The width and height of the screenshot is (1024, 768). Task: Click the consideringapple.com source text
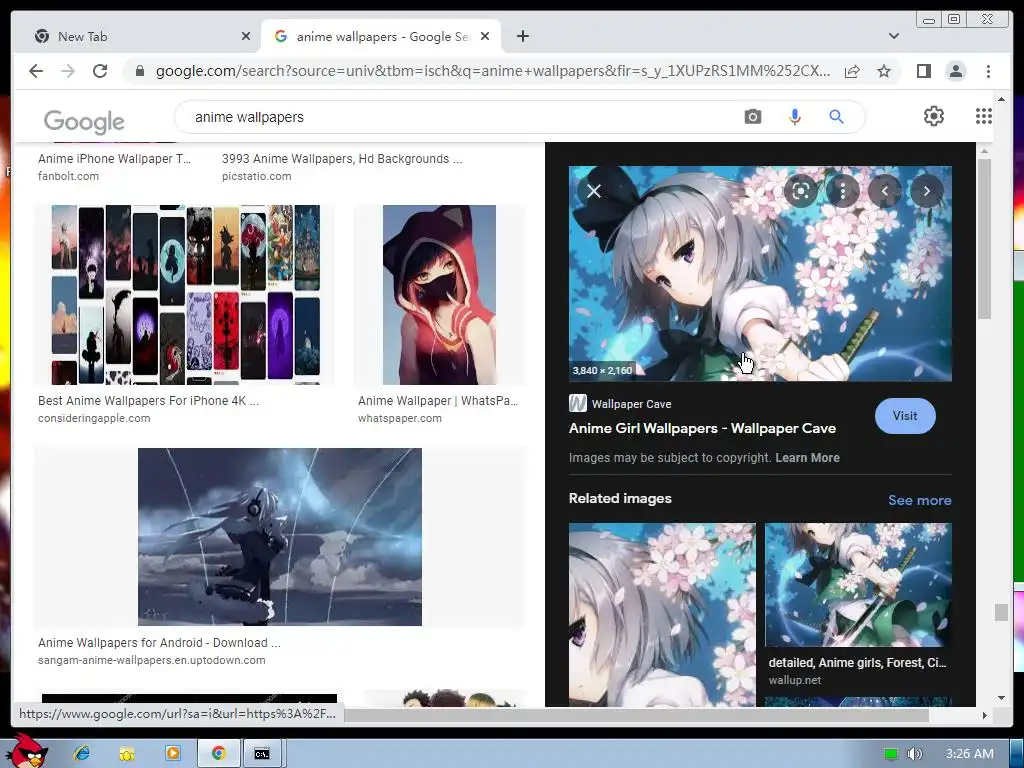[x=94, y=419]
